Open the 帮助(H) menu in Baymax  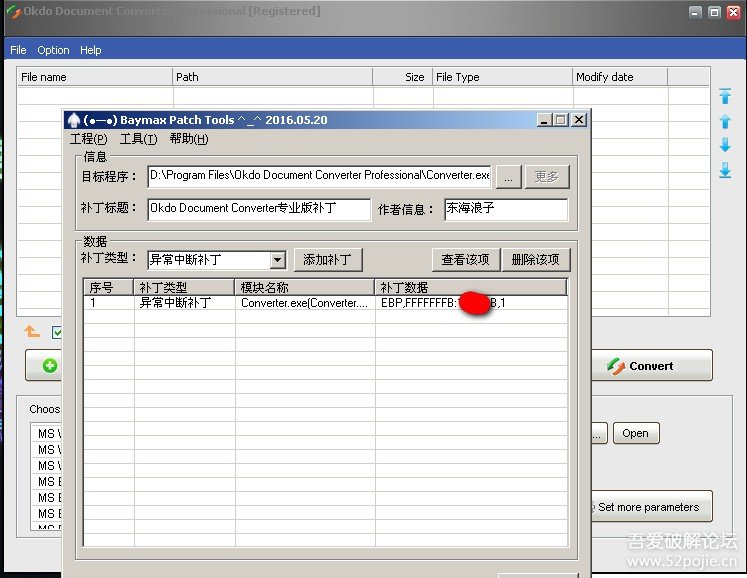pyautogui.click(x=189, y=139)
